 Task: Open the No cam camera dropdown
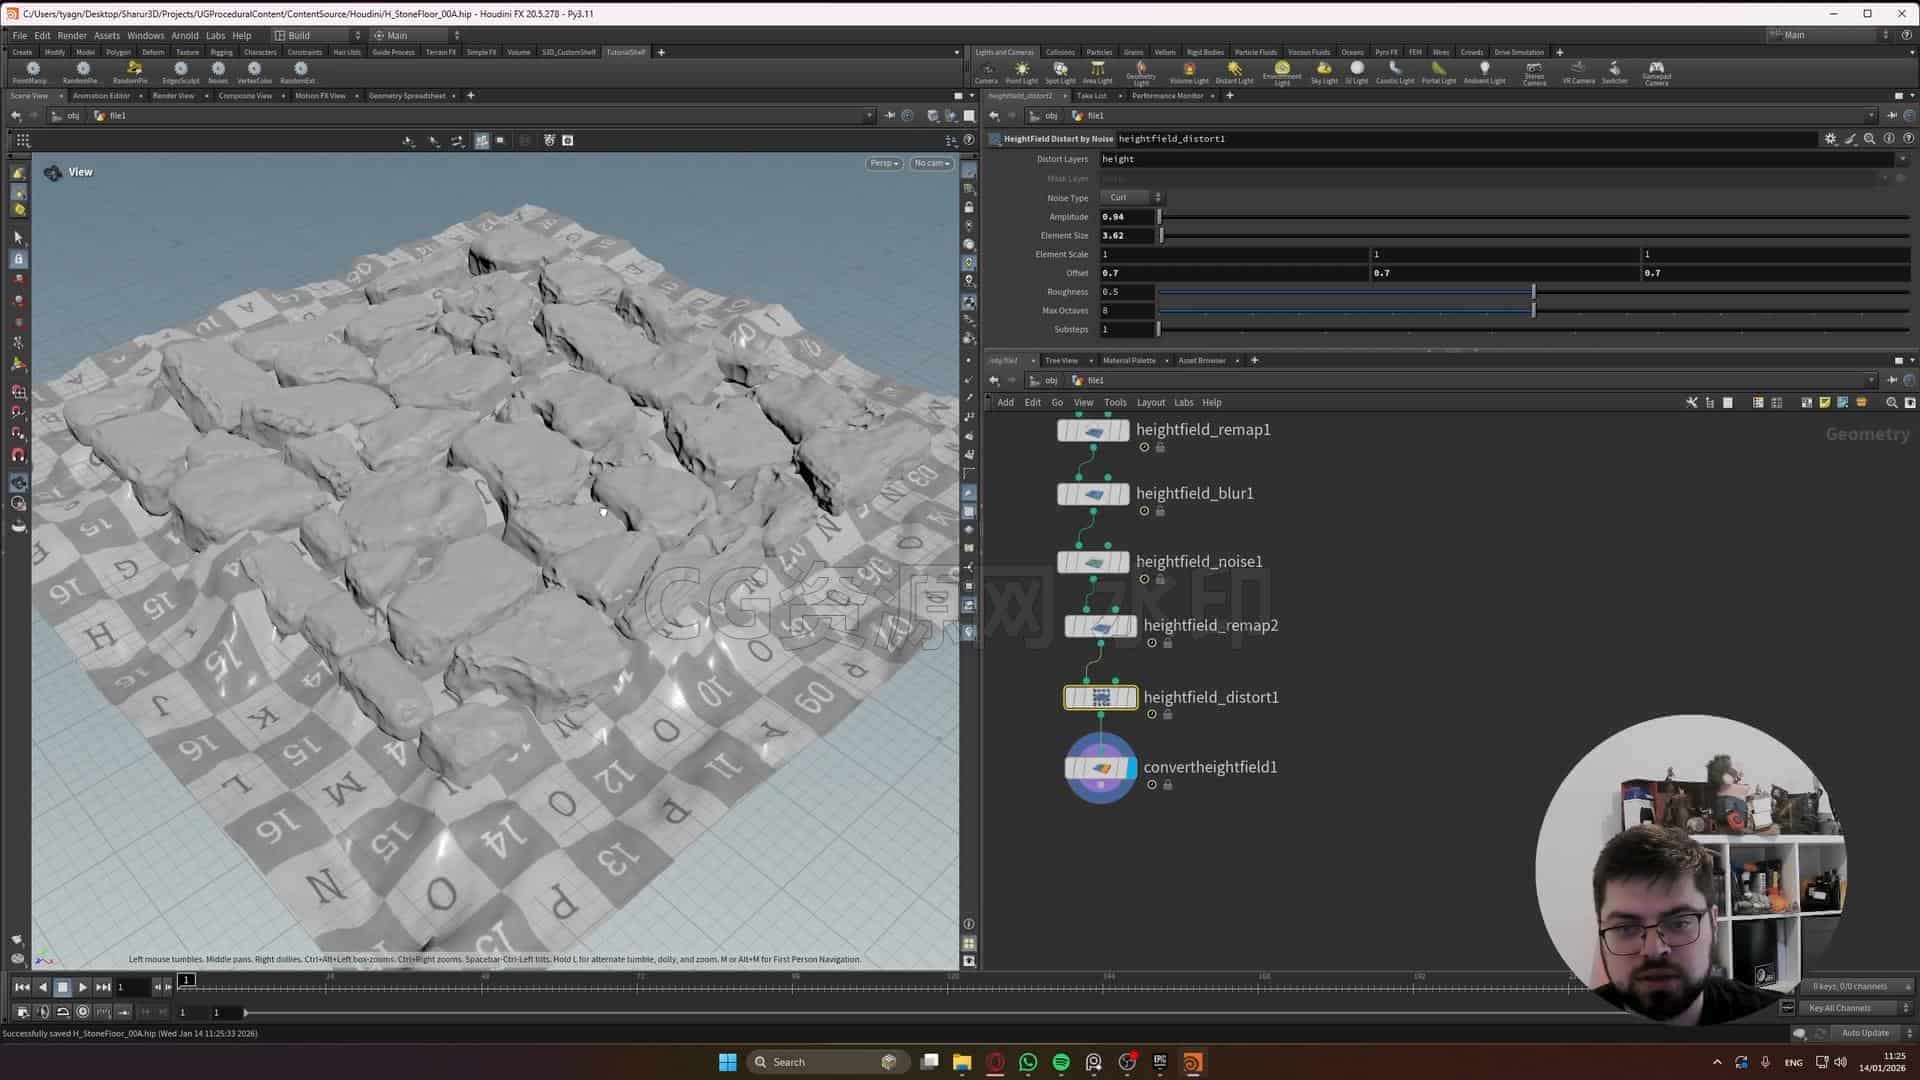[932, 164]
